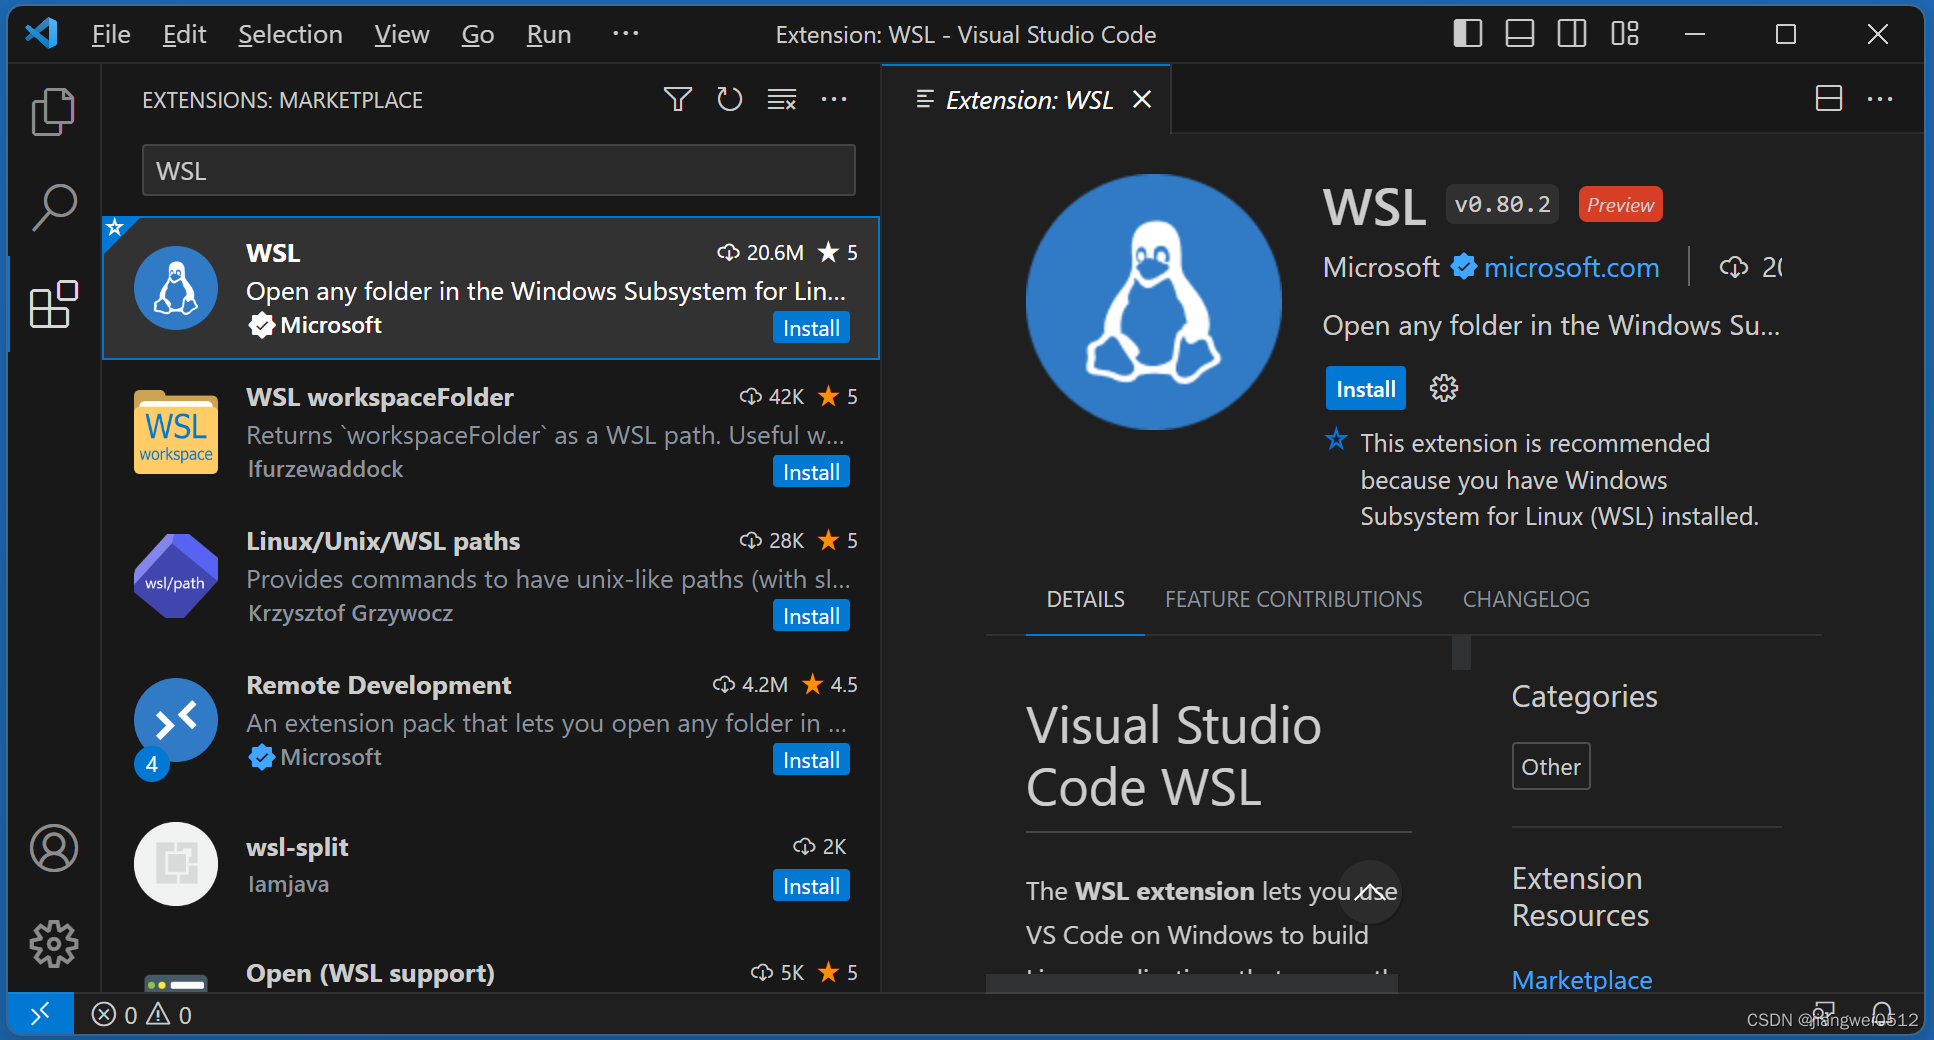The height and width of the screenshot is (1040, 1934).
Task: Open the Run menu
Action: click(549, 34)
